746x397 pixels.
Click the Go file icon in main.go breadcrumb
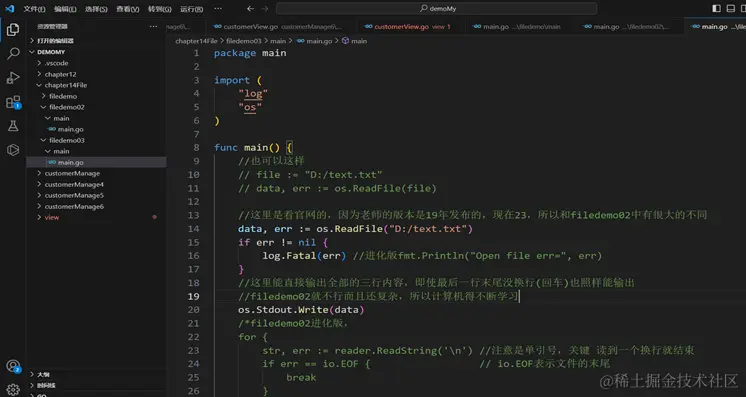(x=300, y=41)
